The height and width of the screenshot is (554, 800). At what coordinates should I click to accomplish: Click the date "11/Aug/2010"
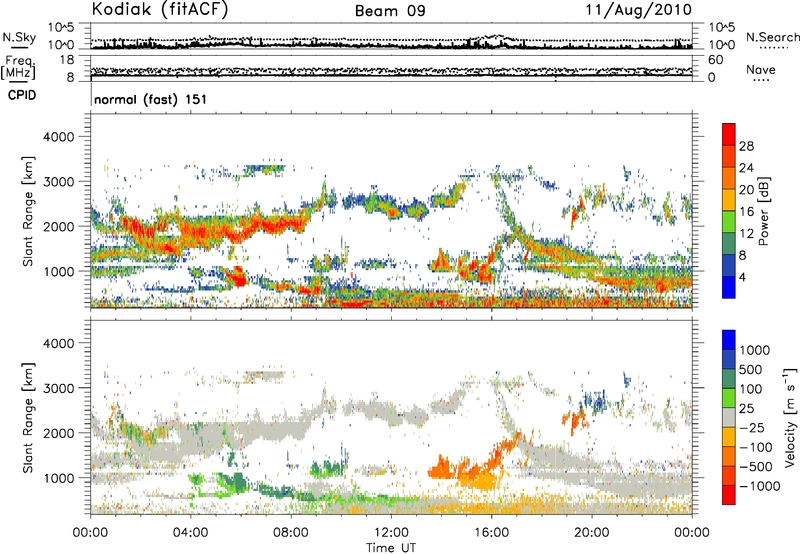coord(639,10)
